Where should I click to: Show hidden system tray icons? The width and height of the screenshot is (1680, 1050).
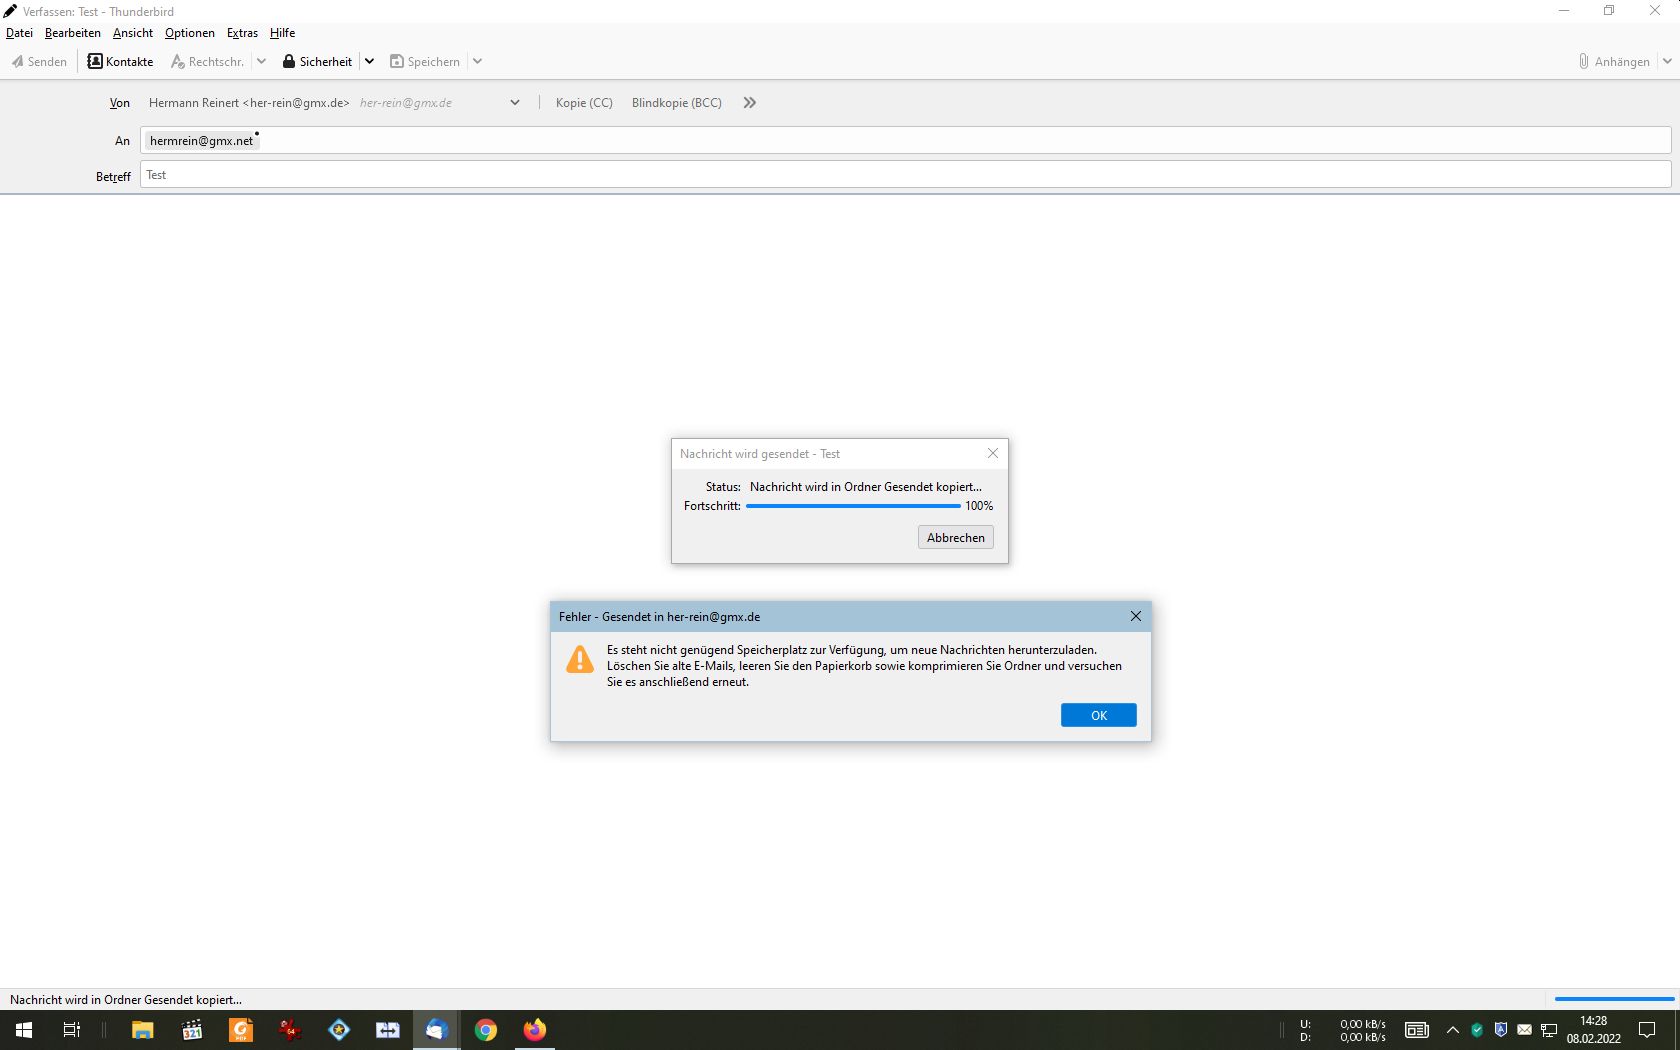1453,1030
